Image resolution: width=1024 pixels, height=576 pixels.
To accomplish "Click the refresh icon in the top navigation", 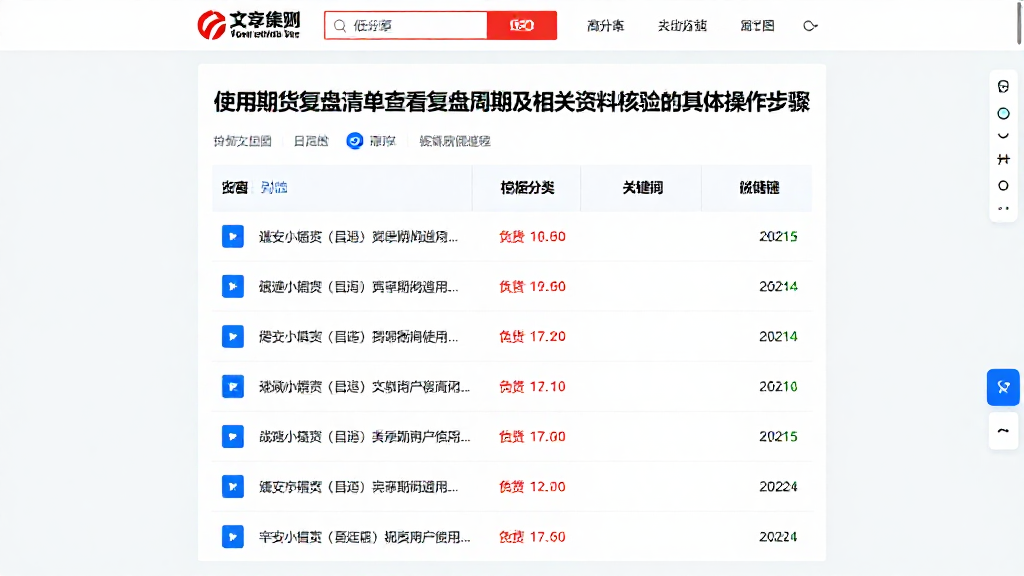I will tap(810, 26).
